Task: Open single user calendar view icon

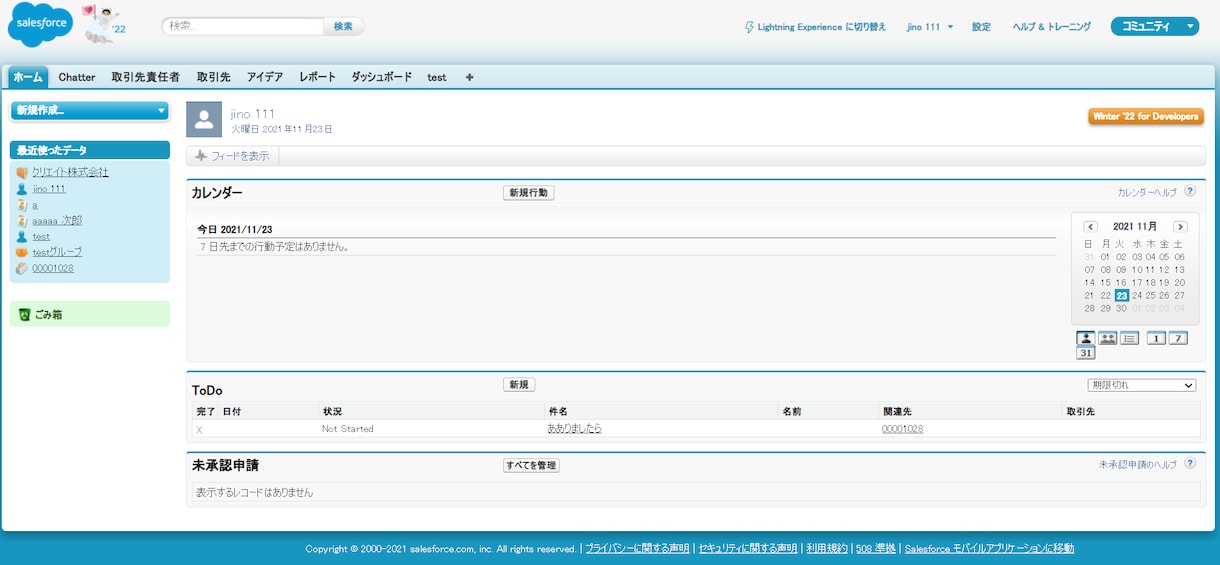Action: [x=1085, y=338]
